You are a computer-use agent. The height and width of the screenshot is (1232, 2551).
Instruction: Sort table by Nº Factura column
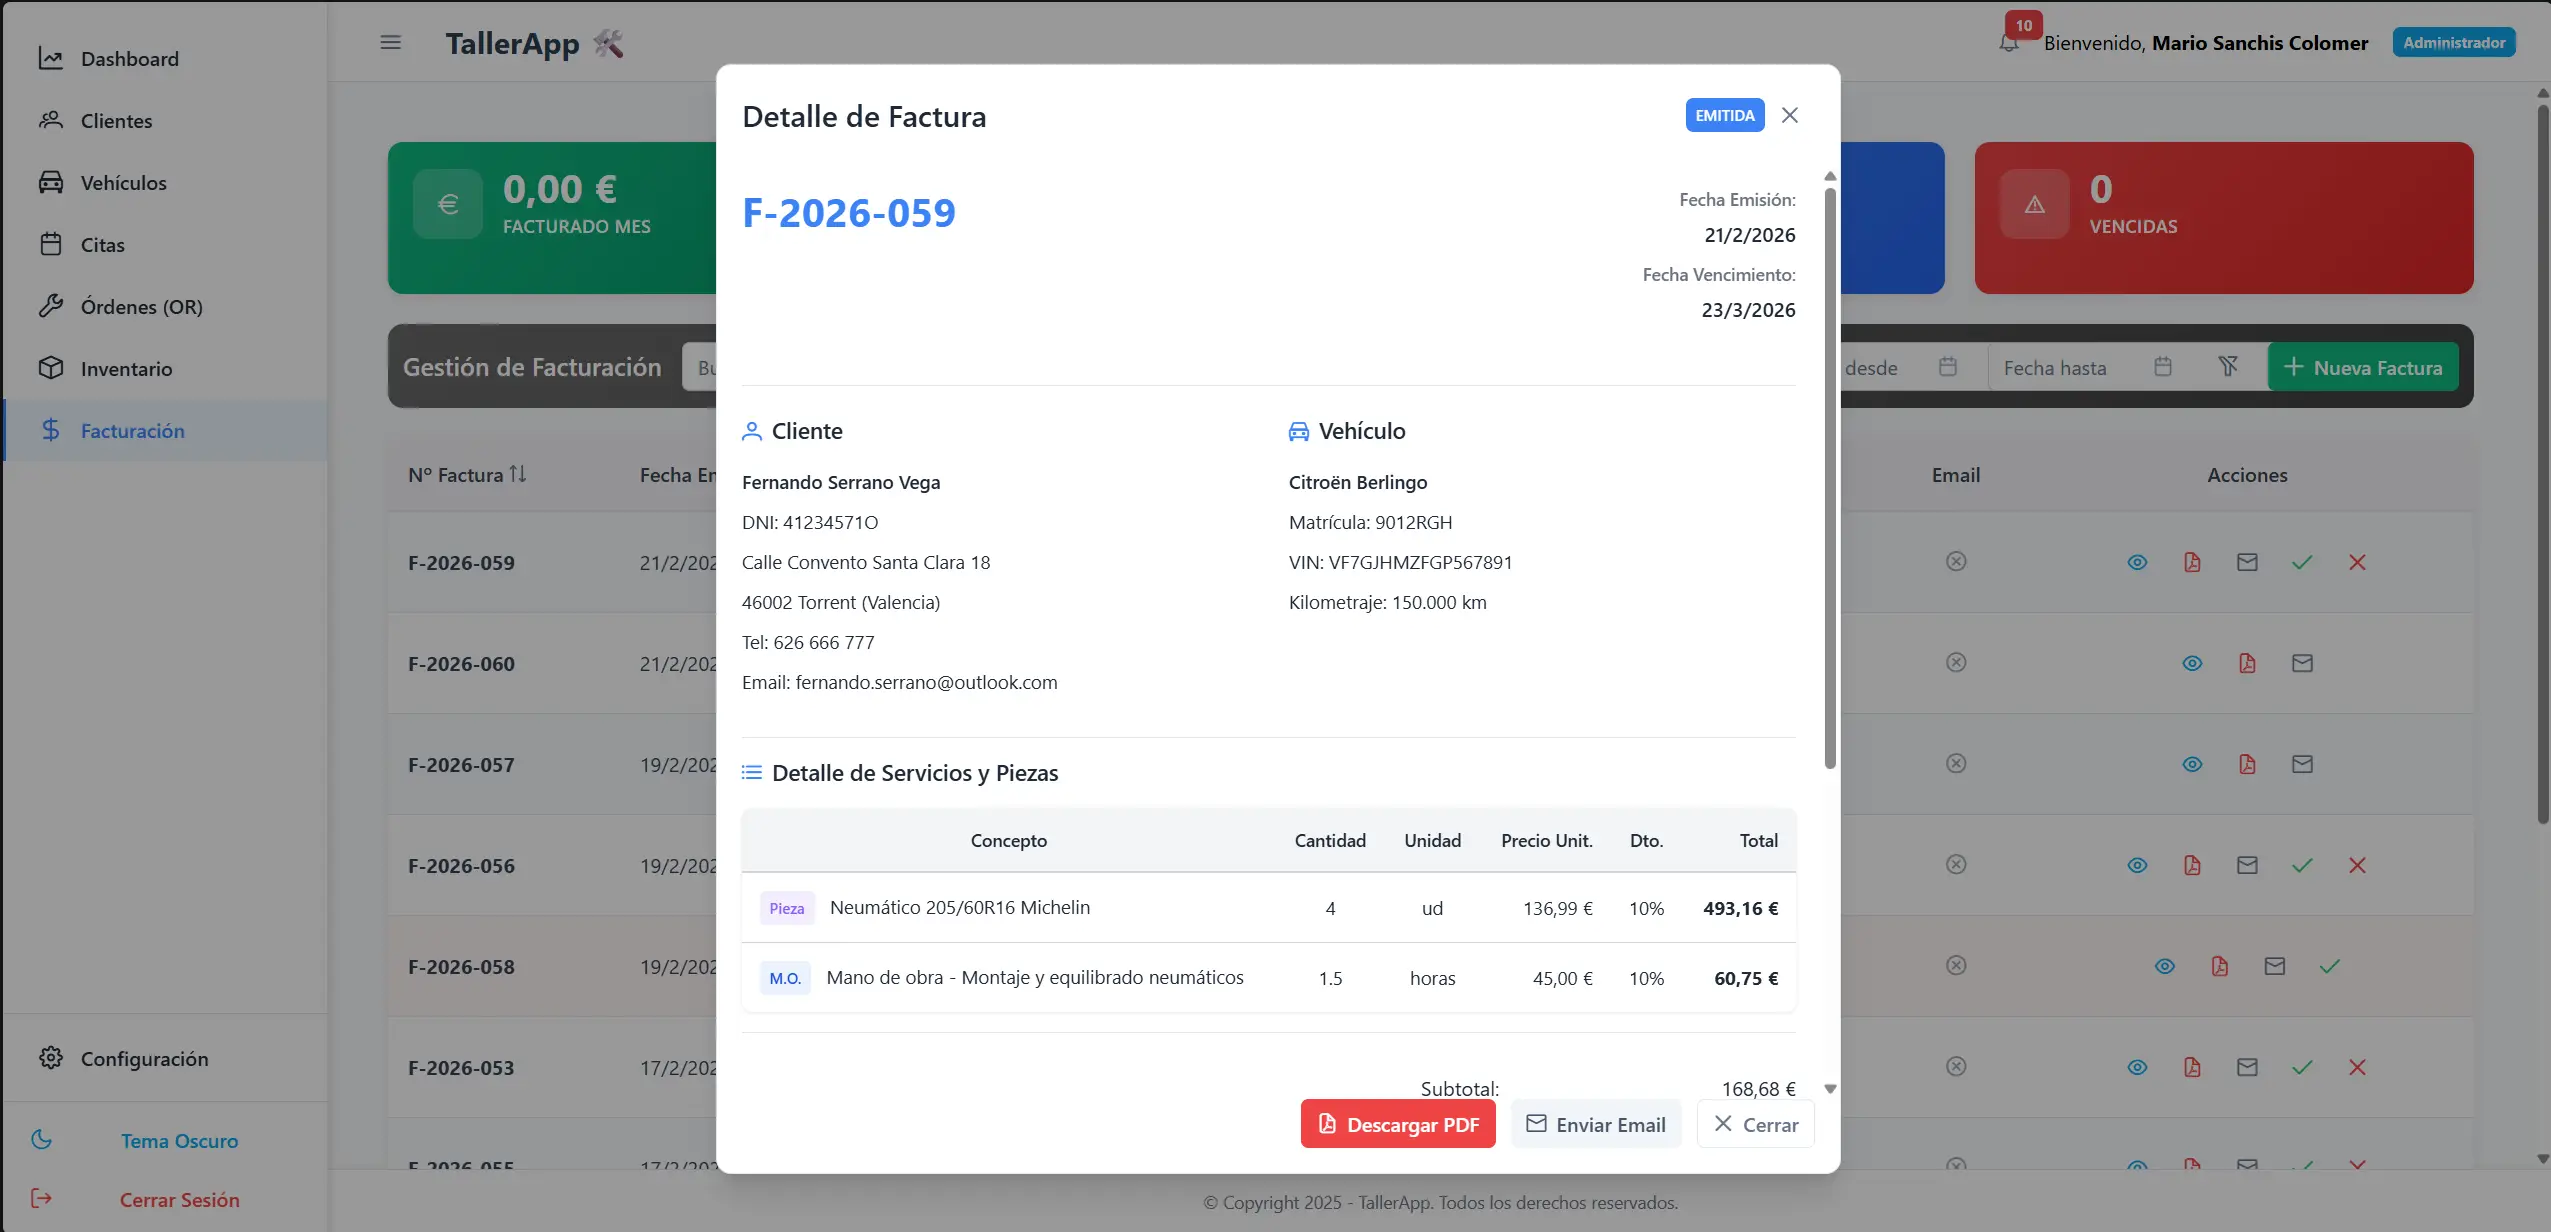click(467, 475)
